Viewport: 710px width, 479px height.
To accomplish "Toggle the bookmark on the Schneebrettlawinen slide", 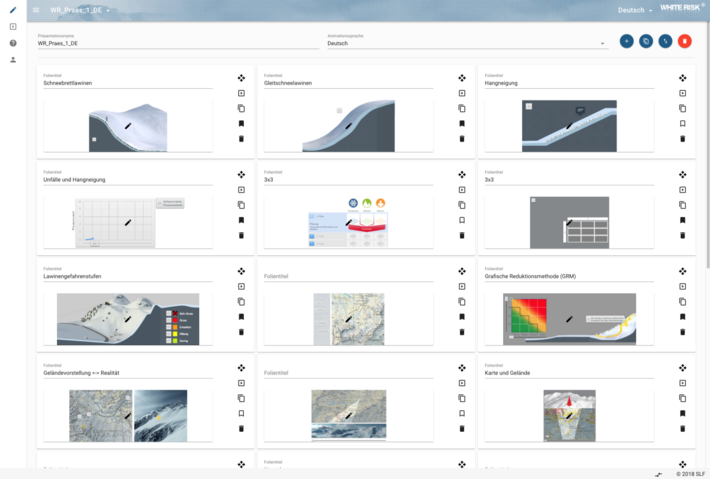I will (241, 124).
